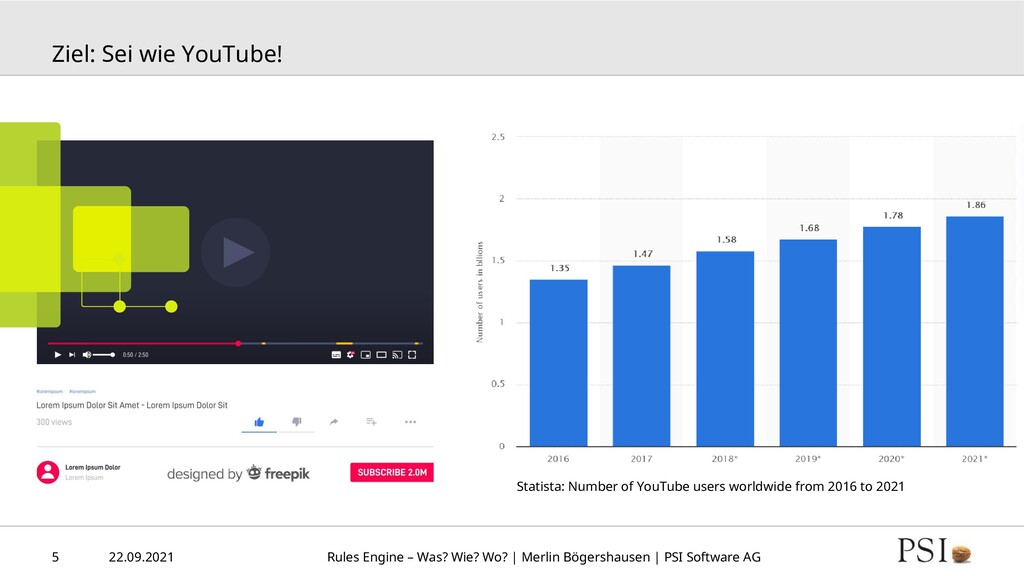The image size is (1024, 576).
Task: Click the small play icon in player controls
Action: 57,355
